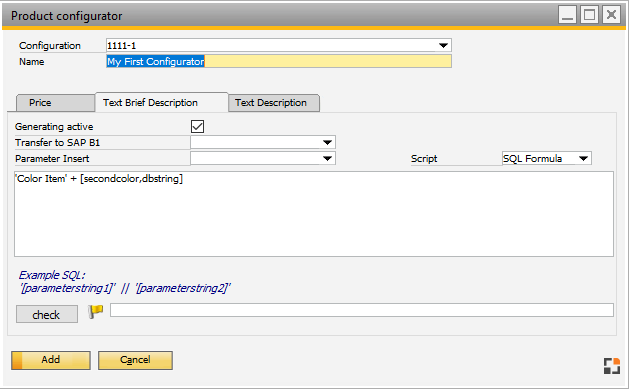Viewport: 629px width, 389px height.
Task: Click the Name input field
Action: [279, 61]
